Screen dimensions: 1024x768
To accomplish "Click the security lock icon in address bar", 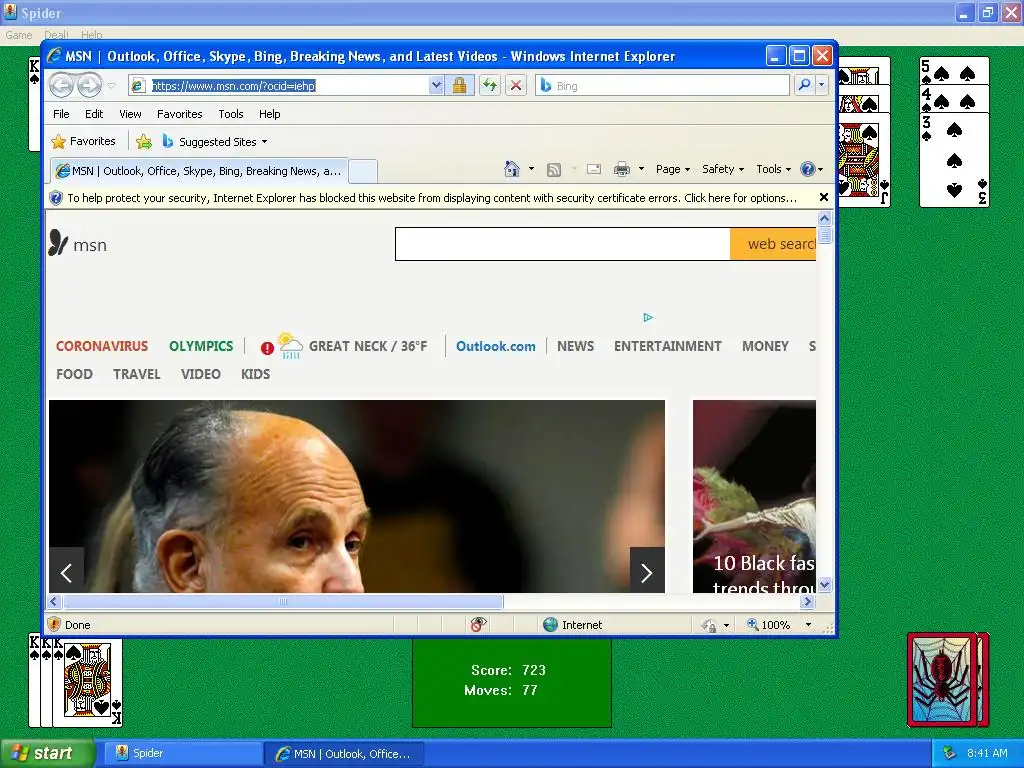I will (459, 86).
